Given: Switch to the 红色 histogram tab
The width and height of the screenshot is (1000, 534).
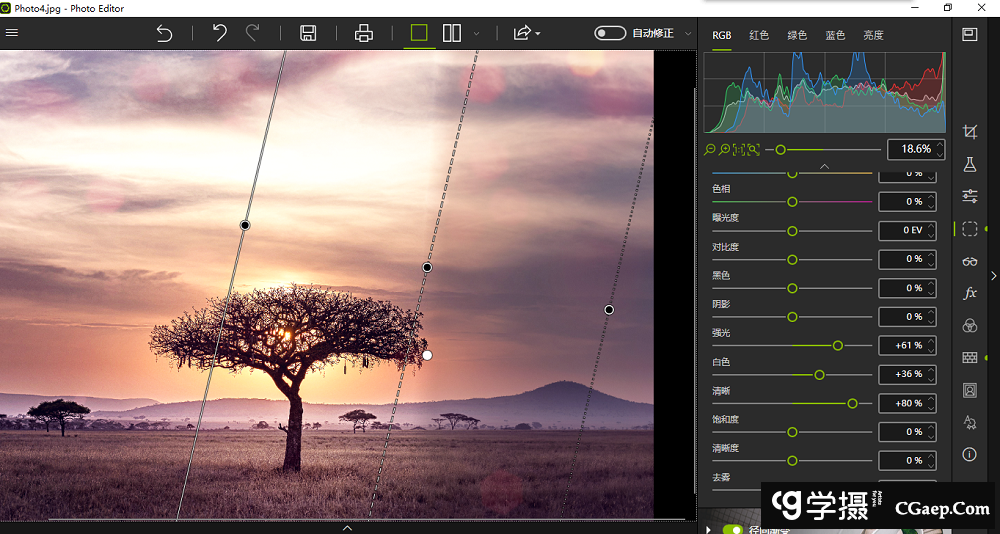Looking at the screenshot, I should point(759,35).
